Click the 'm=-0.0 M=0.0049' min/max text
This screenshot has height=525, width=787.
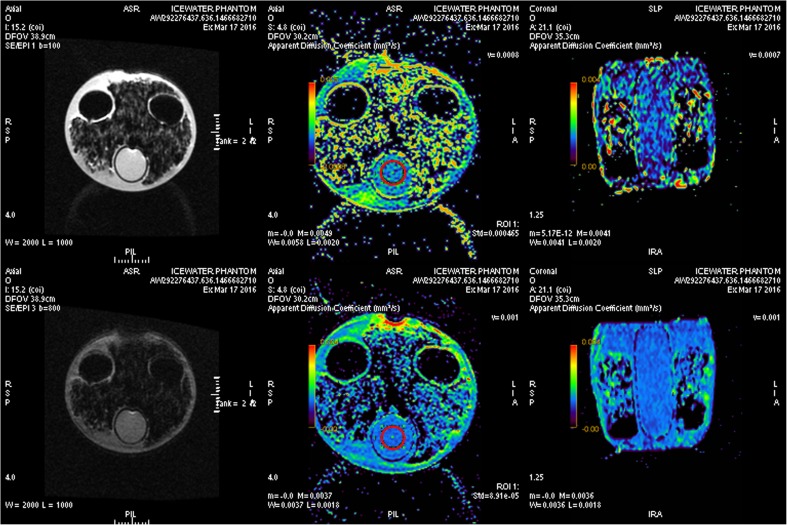[300, 233]
